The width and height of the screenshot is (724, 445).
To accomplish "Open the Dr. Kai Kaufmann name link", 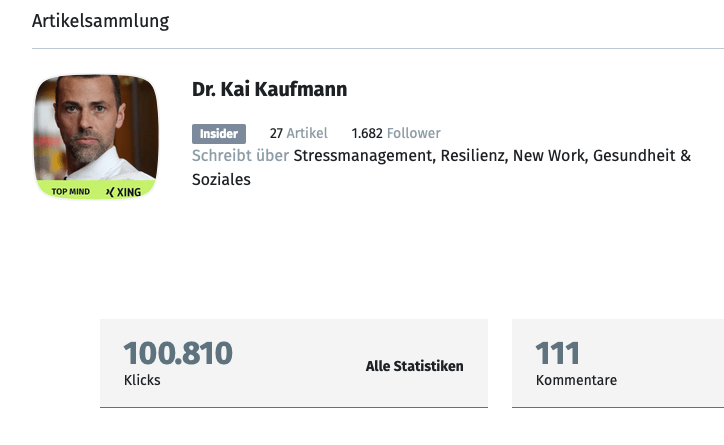I will point(270,90).
